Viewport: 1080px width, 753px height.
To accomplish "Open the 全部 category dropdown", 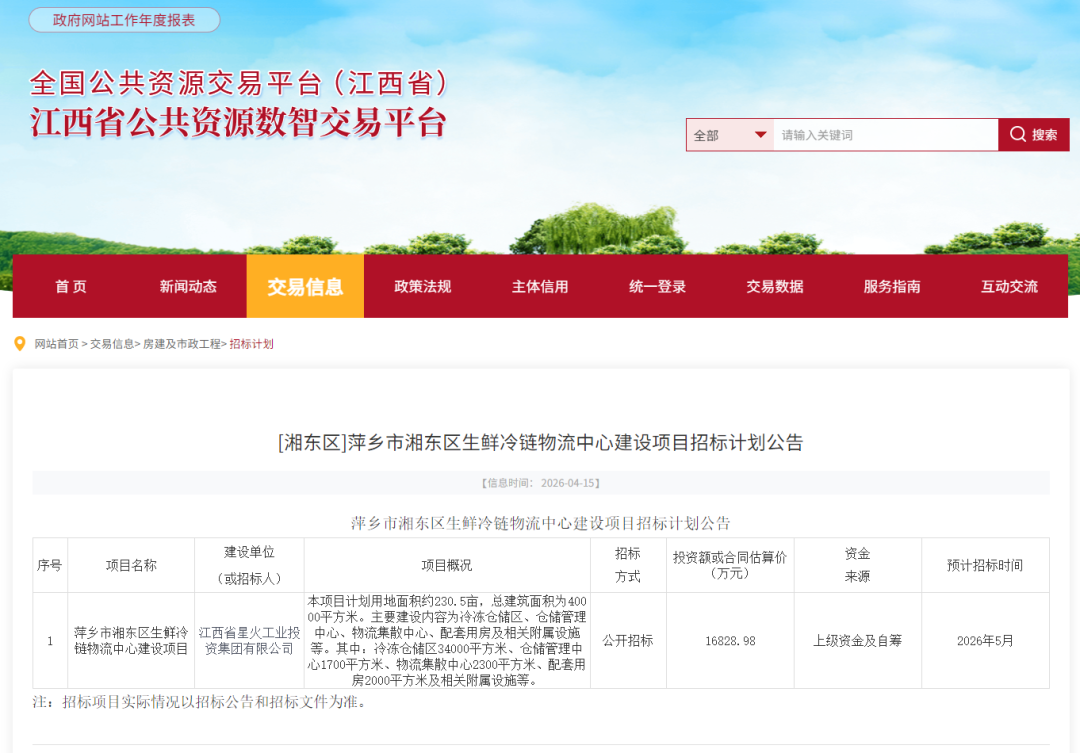I will click(730, 135).
